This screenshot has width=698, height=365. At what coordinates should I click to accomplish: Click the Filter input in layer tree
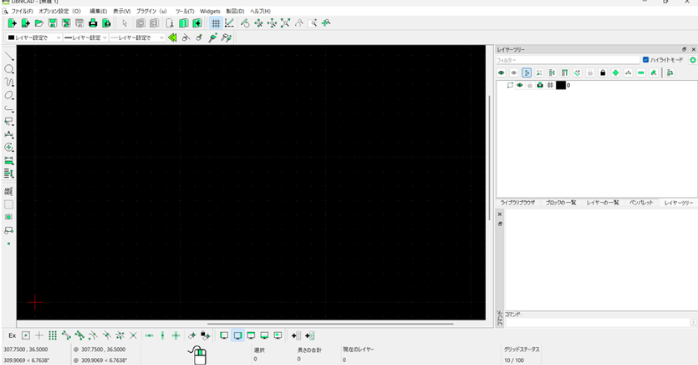568,60
